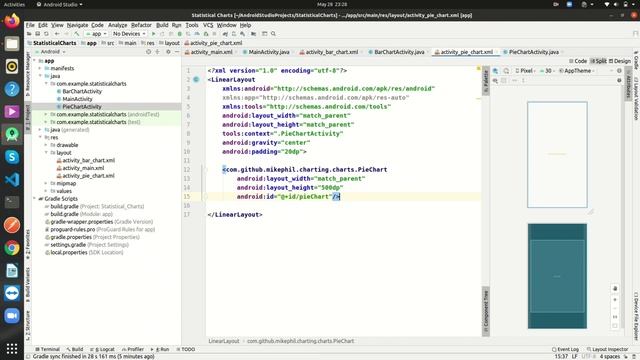This screenshot has width=640, height=360.
Task: Open the No Devices dropdown
Action: click(x=129, y=34)
